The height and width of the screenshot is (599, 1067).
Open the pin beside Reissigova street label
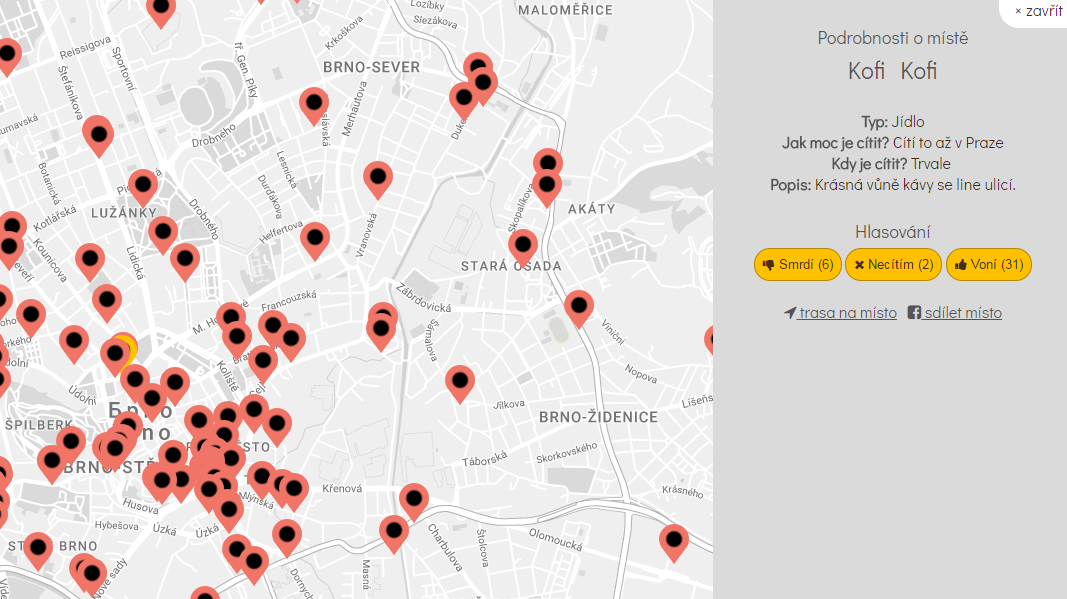[x=8, y=57]
